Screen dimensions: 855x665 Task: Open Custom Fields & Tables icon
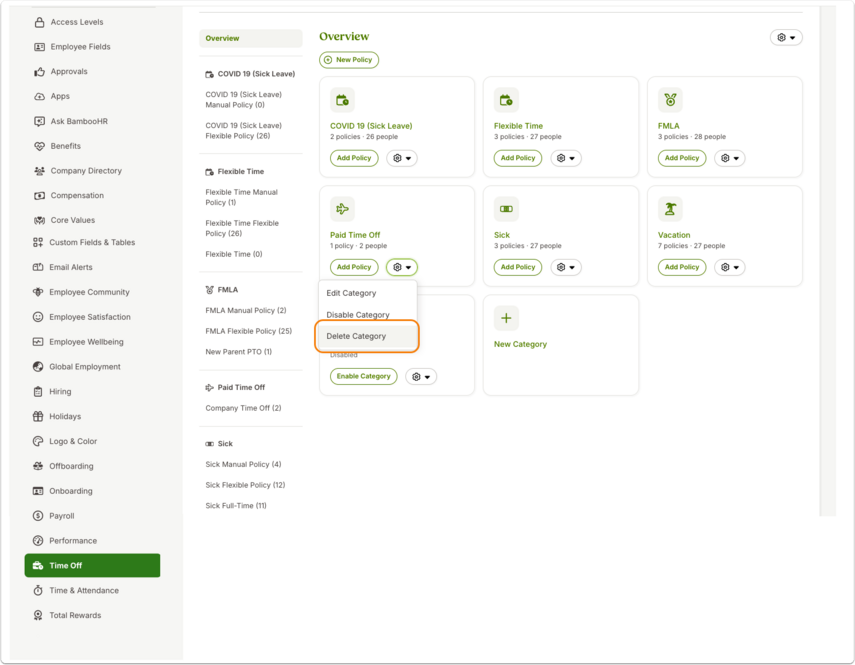38,243
